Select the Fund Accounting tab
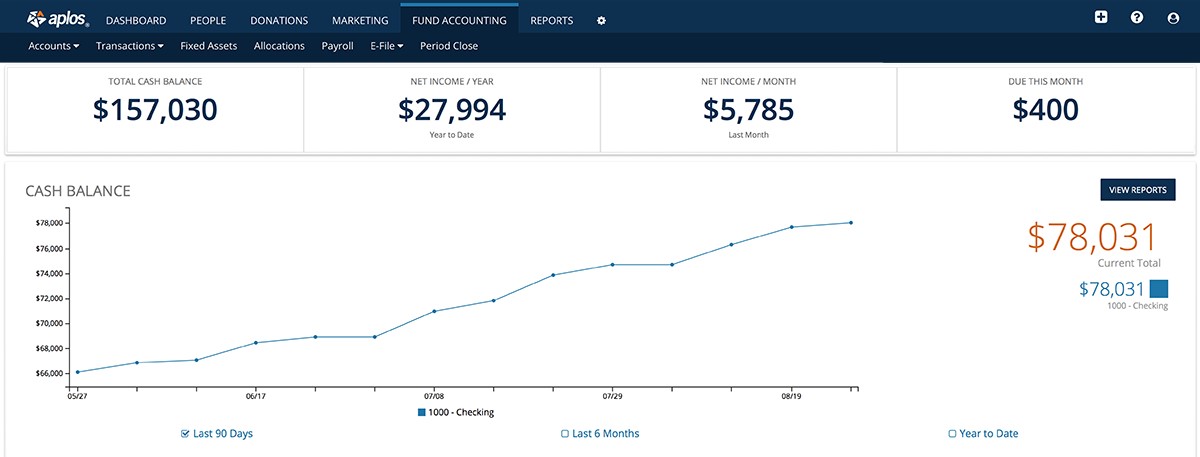The height and width of the screenshot is (457, 1200). click(459, 20)
